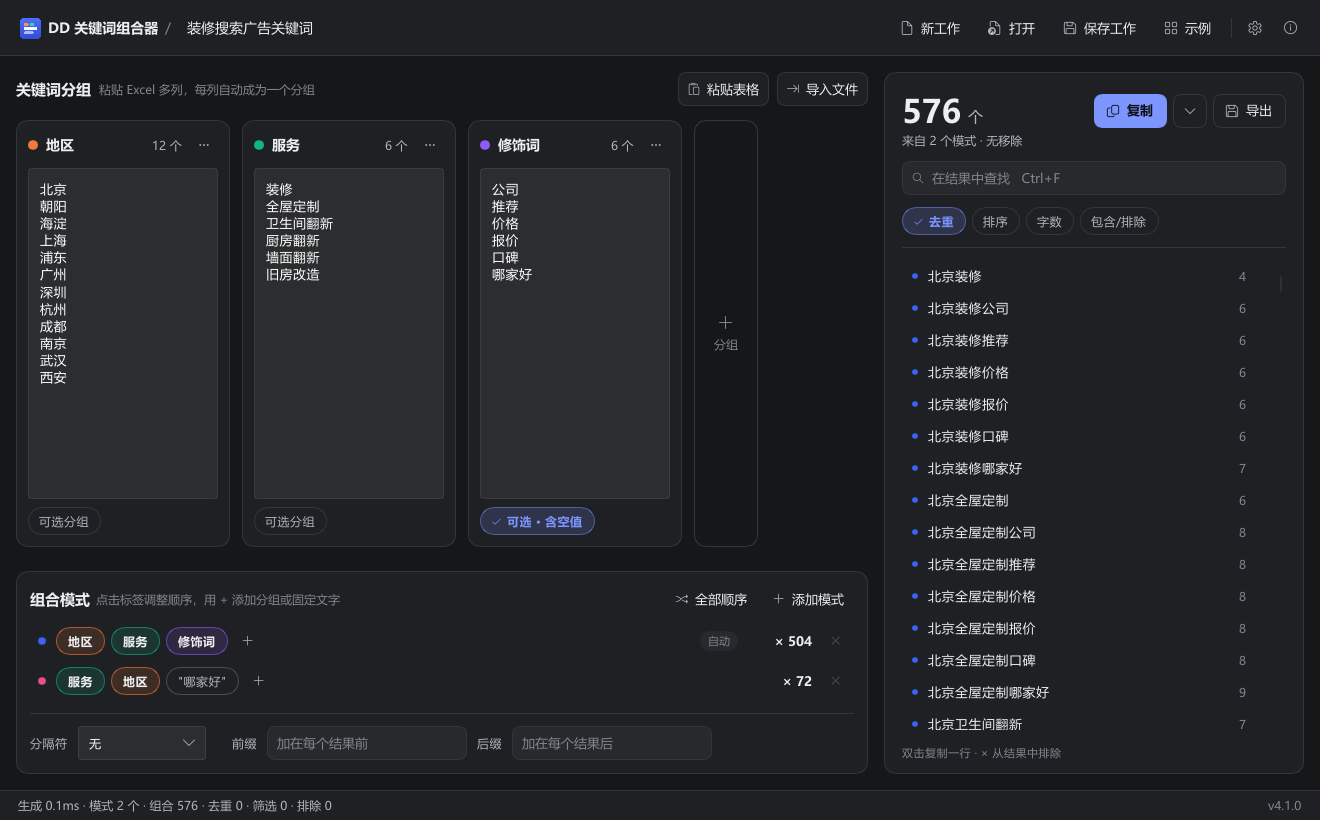The height and width of the screenshot is (820, 1320).
Task: Save the job with 保存工作
Action: pyautogui.click(x=1099, y=28)
